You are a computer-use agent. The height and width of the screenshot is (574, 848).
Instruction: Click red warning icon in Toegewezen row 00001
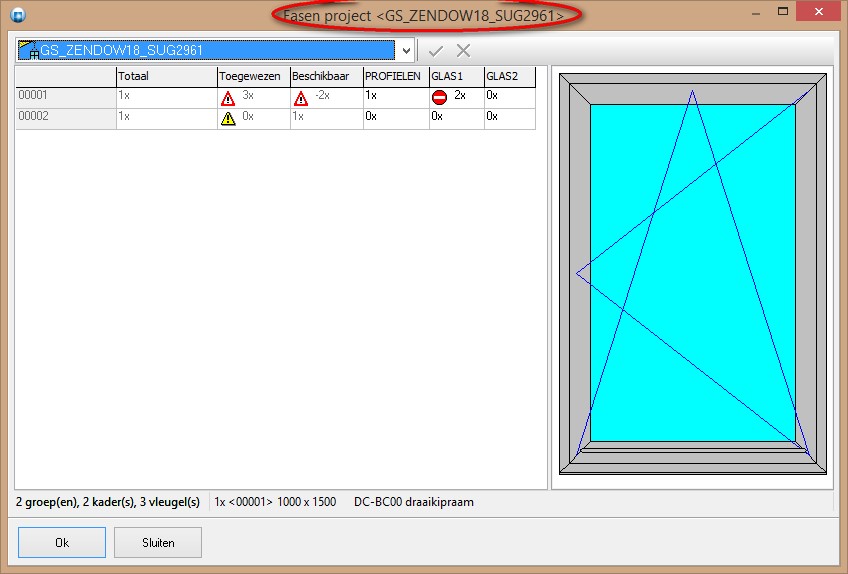[x=228, y=98]
